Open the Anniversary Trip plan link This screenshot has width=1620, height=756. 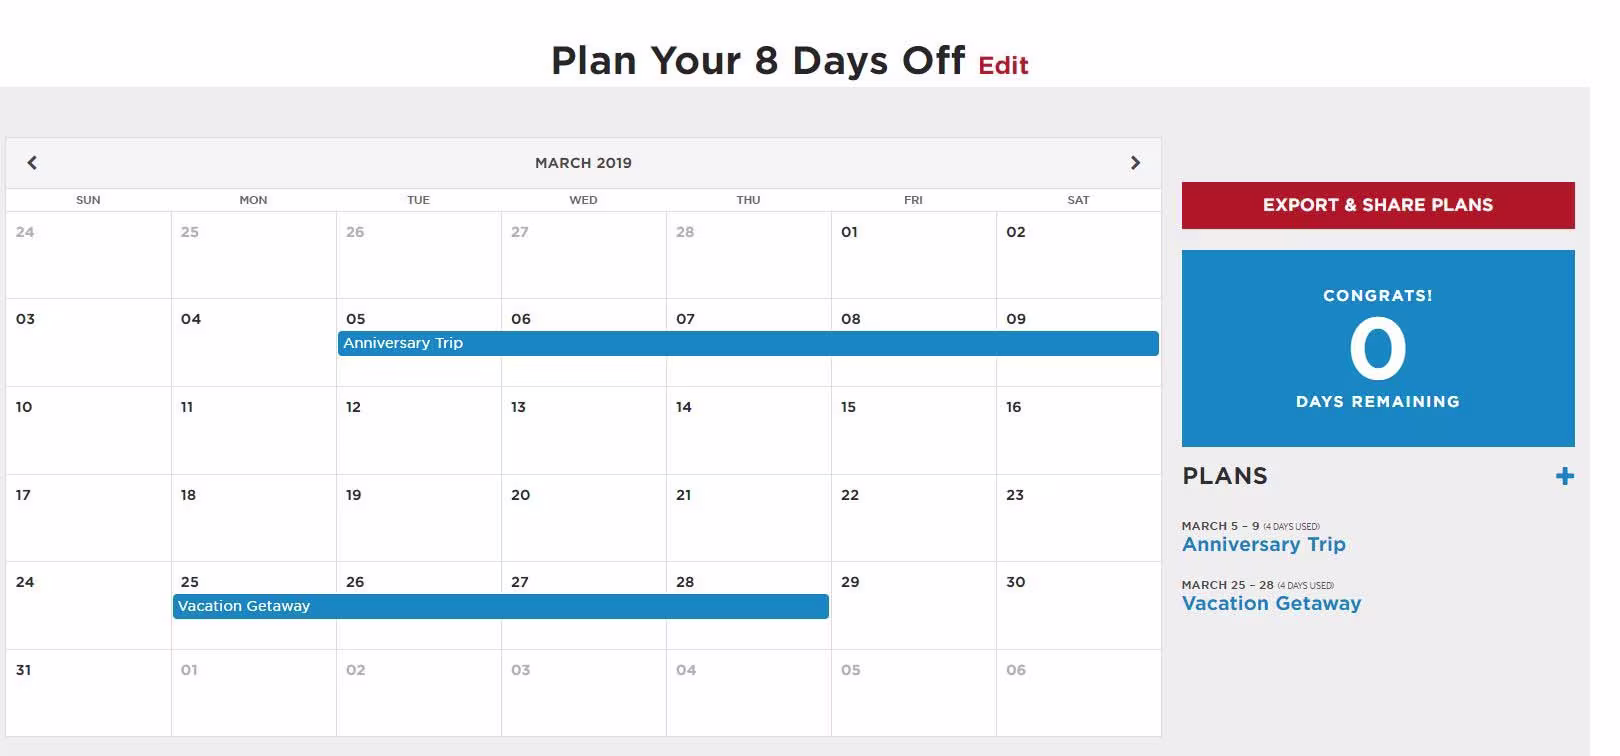coord(1263,545)
